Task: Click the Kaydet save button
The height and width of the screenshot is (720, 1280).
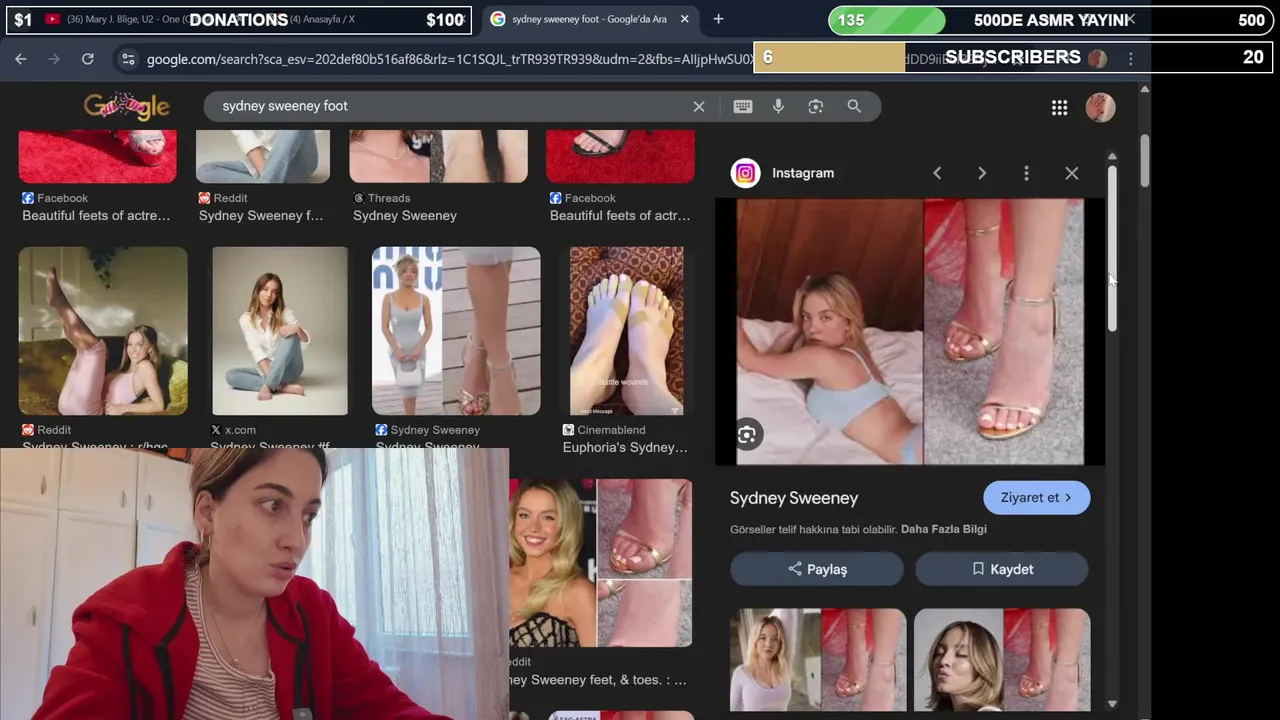Action: 1002,569
